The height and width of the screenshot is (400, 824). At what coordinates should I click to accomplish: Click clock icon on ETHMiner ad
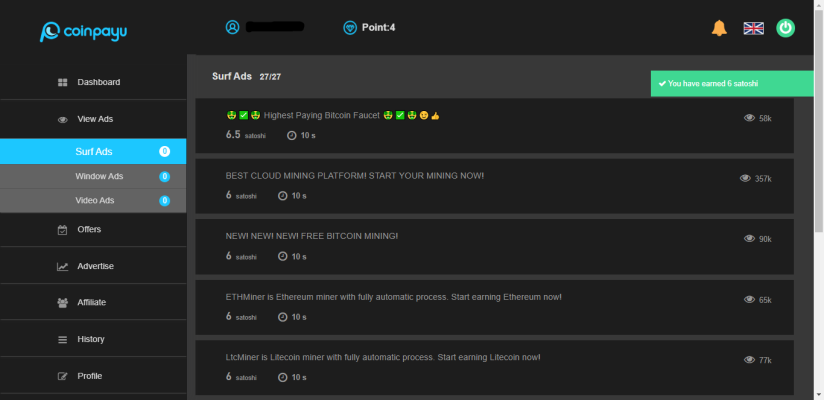(283, 317)
